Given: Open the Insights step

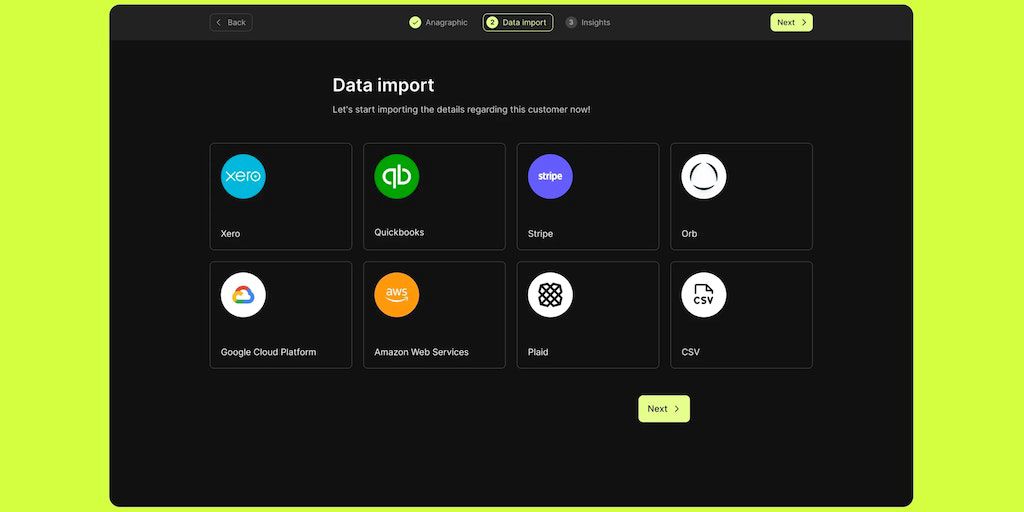Looking at the screenshot, I should pos(588,22).
